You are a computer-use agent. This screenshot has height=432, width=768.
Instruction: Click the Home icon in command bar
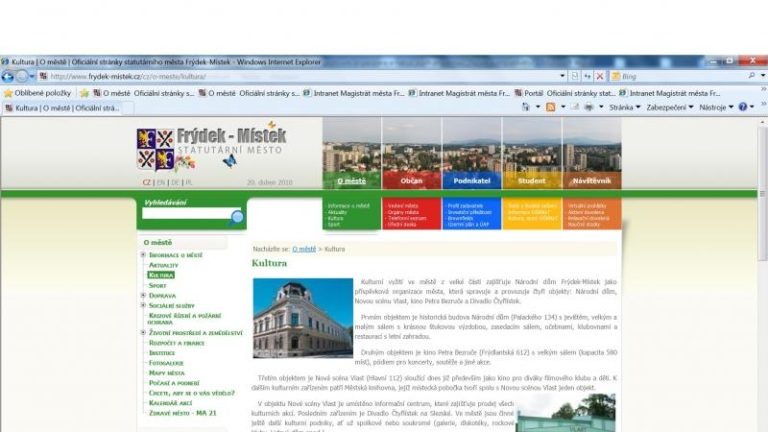[526, 107]
